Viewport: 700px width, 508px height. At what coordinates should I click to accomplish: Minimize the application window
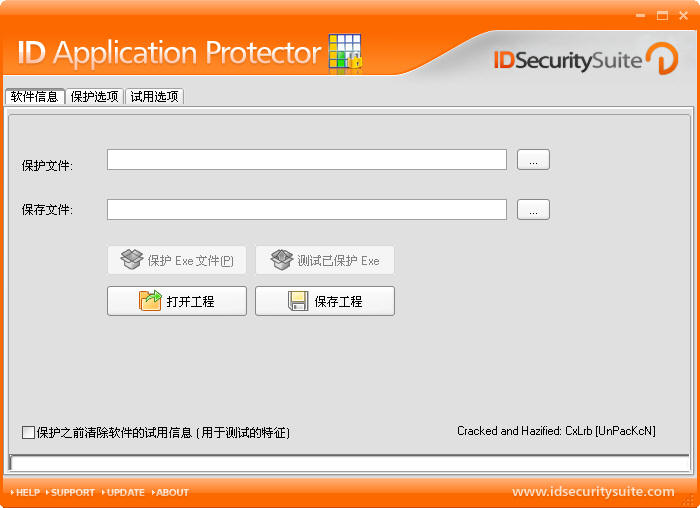[x=641, y=15]
